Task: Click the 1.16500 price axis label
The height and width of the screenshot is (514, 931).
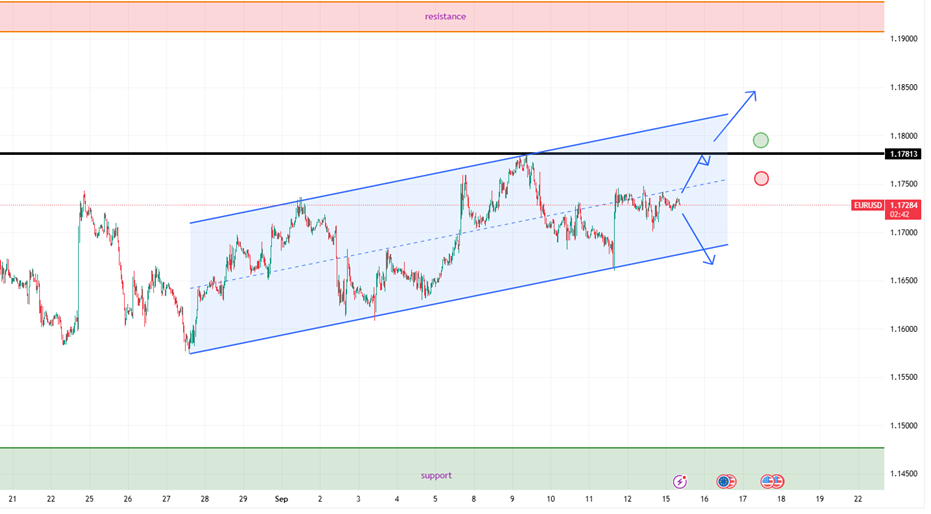Action: (x=903, y=280)
